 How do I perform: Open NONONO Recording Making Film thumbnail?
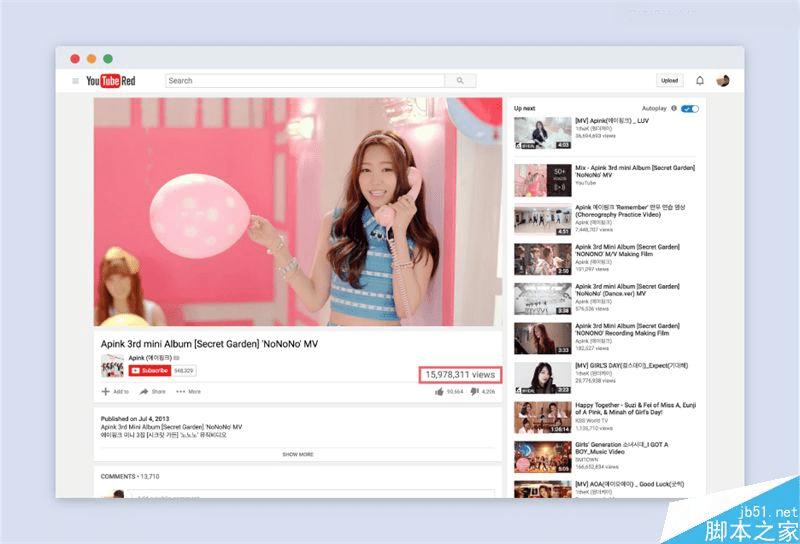(x=542, y=338)
